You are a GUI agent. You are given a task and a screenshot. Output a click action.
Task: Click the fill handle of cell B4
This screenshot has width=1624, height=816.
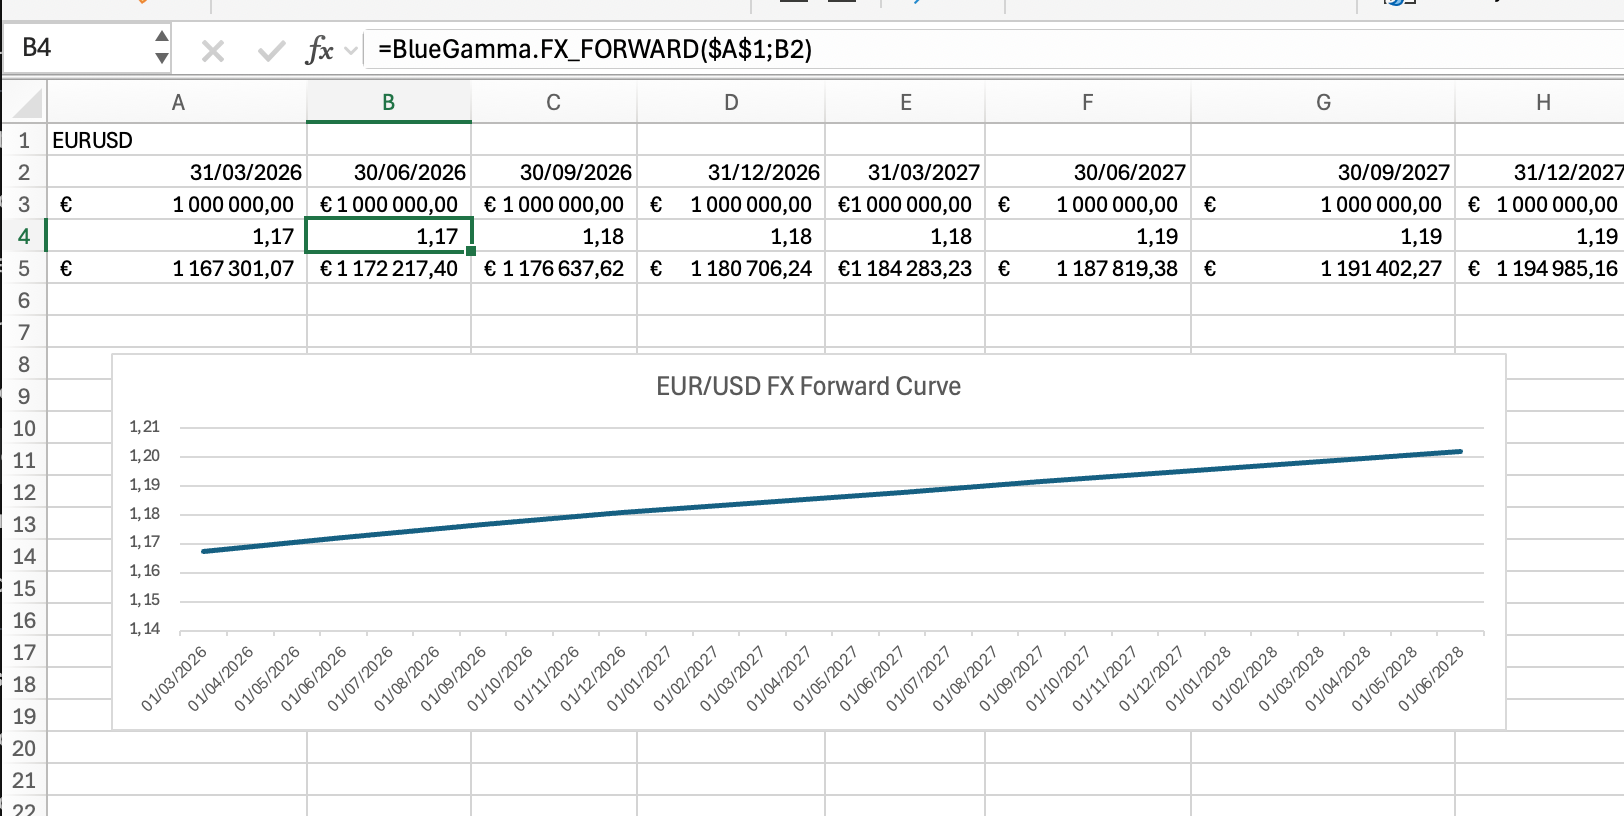tap(471, 251)
